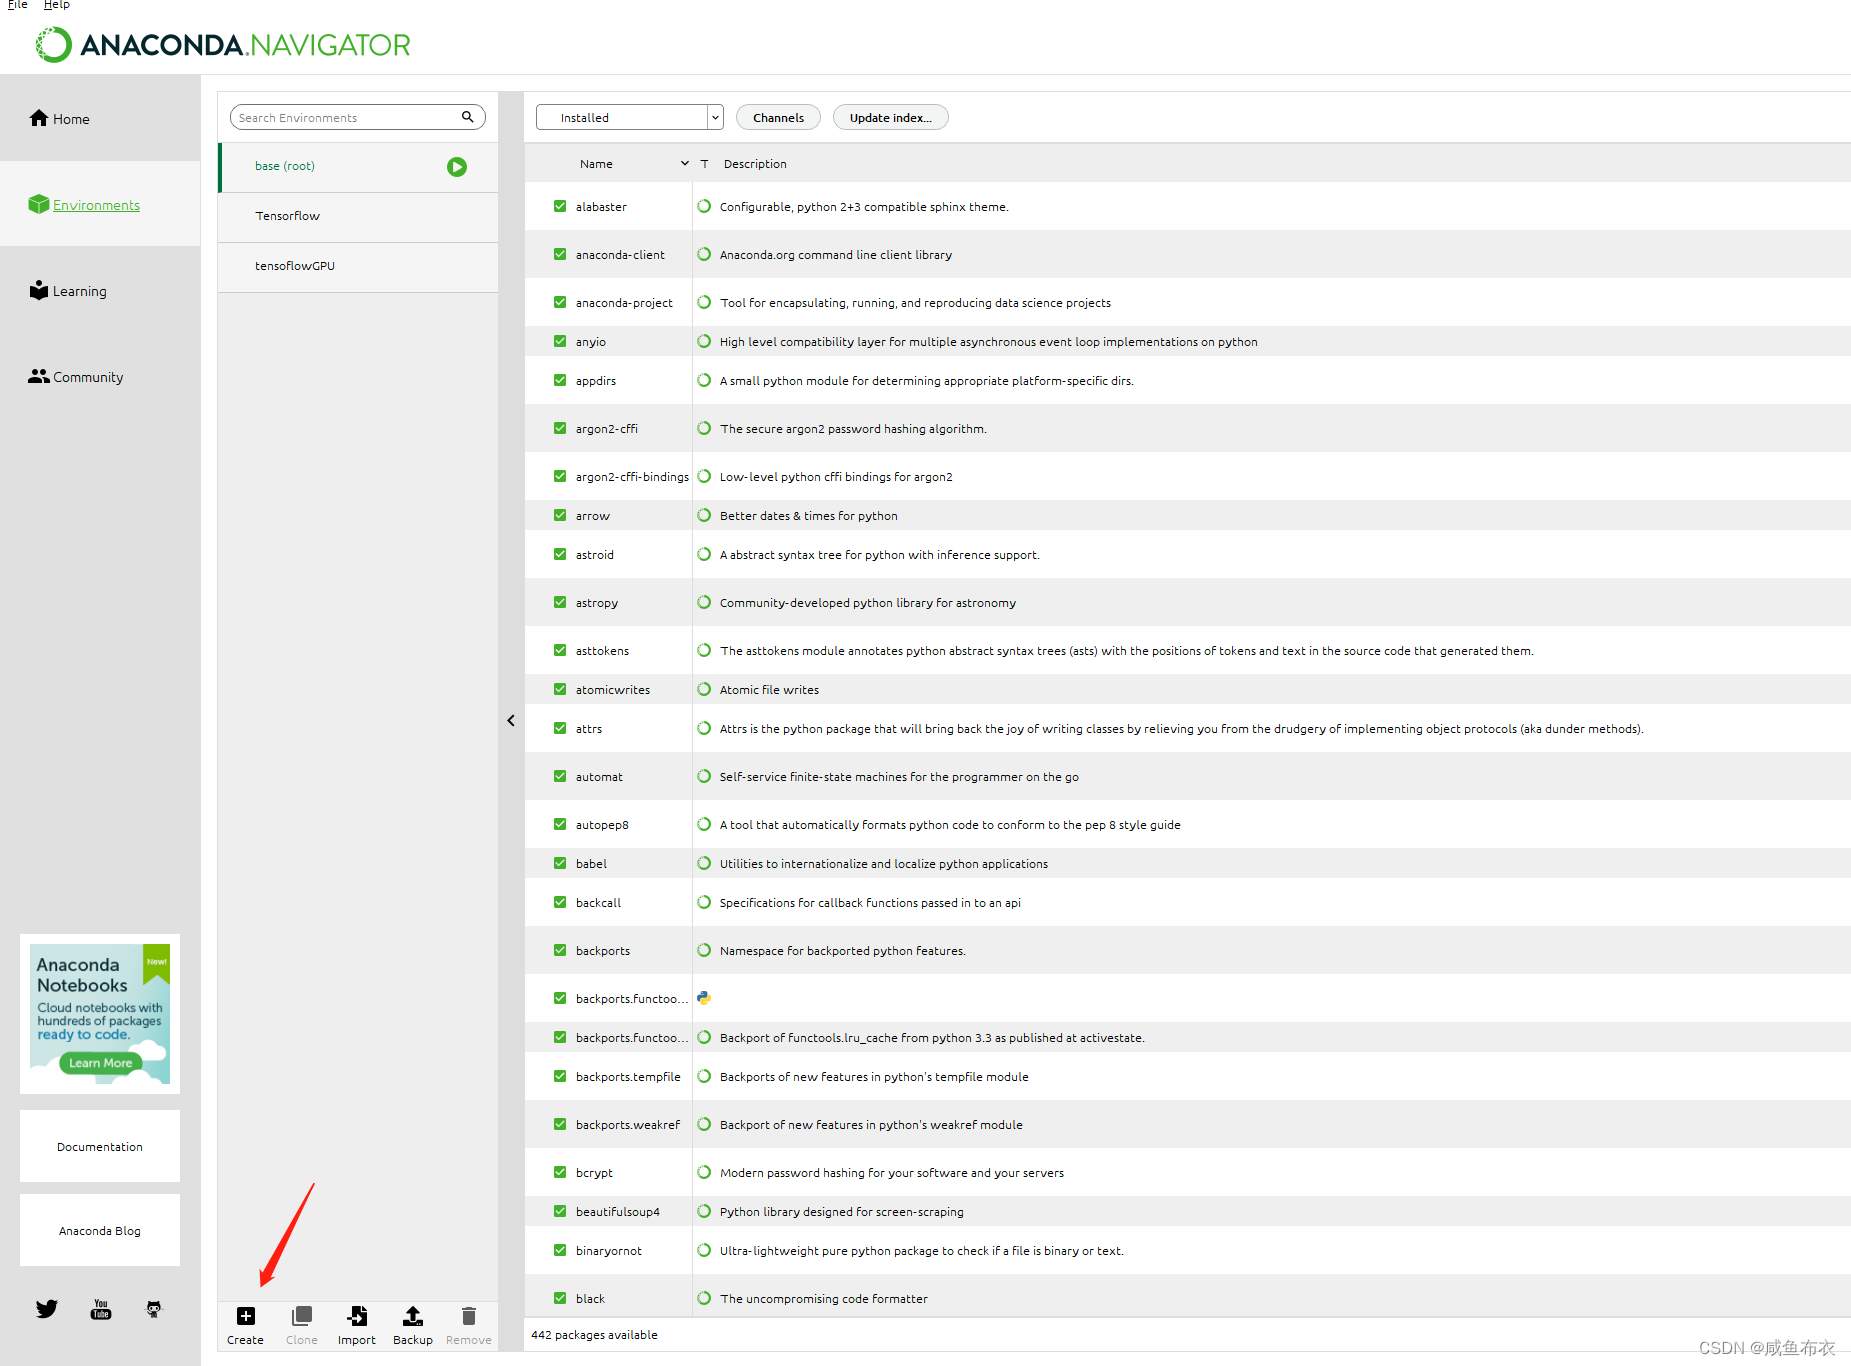Sort by the T type column

704,164
